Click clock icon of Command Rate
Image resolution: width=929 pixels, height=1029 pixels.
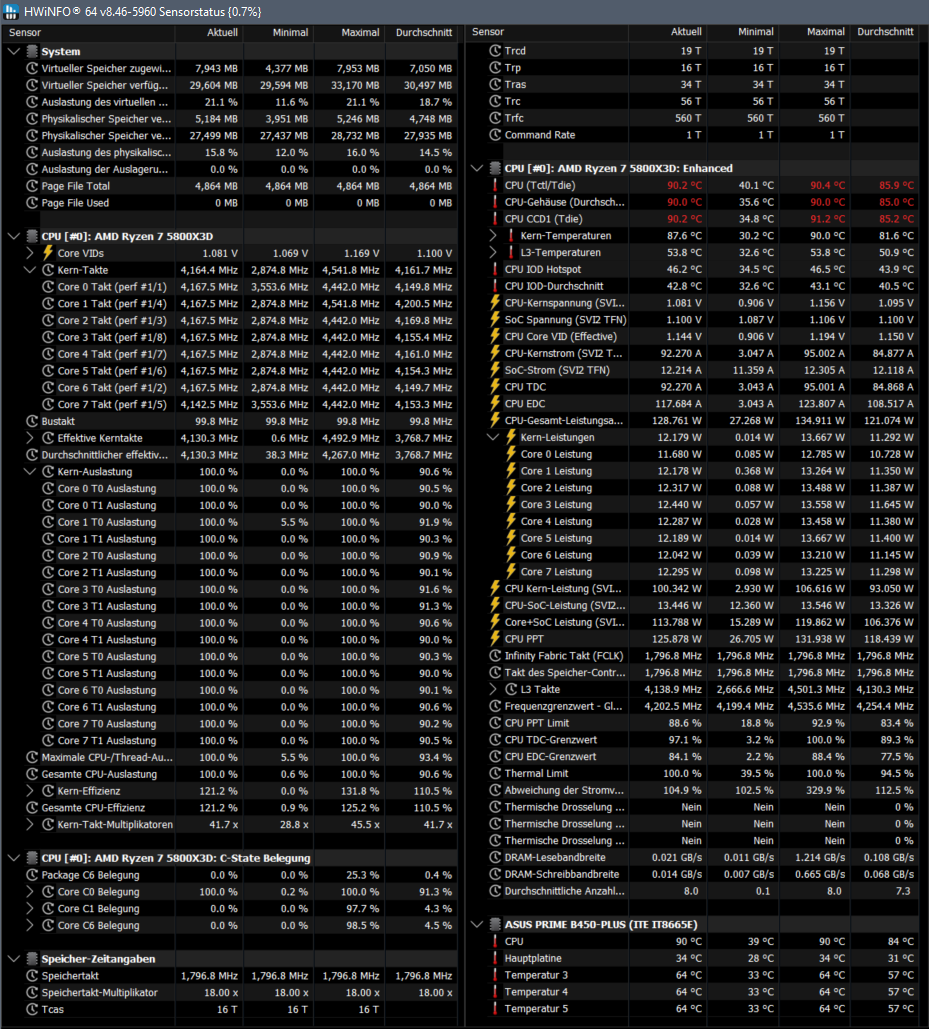click(495, 135)
